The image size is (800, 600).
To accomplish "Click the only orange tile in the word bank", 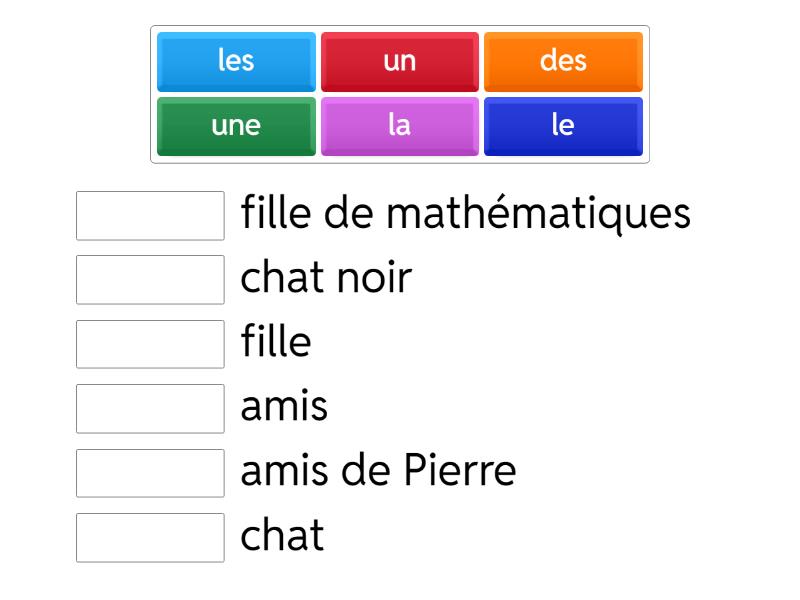I will pos(563,61).
